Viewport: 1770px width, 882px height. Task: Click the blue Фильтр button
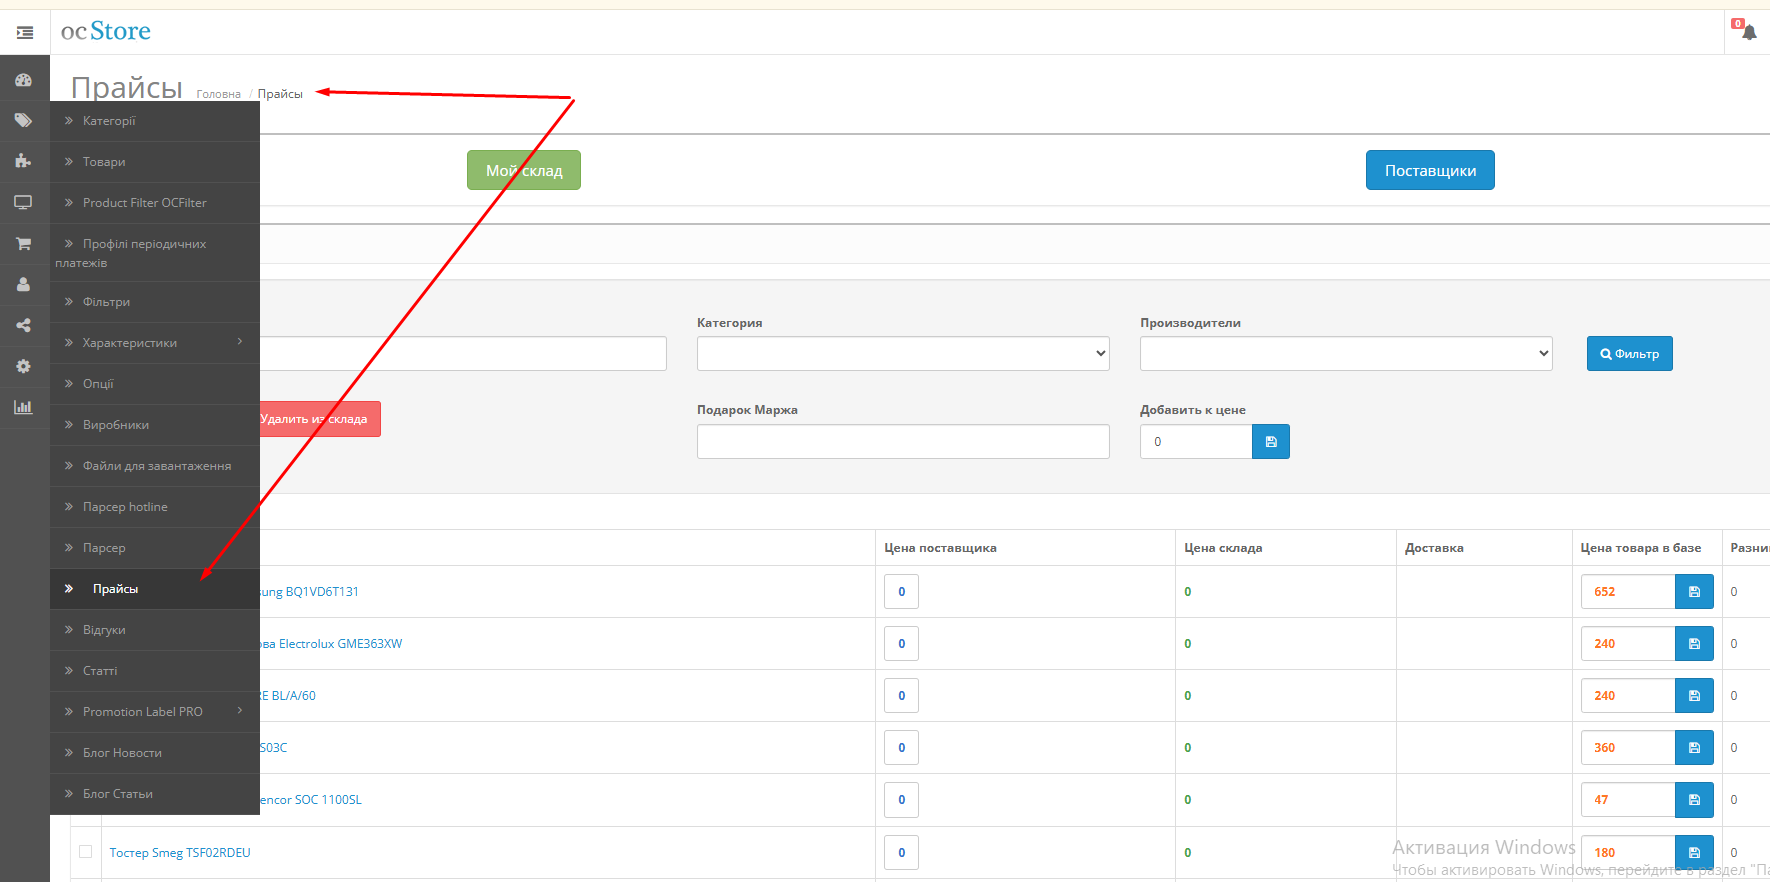pos(1629,354)
